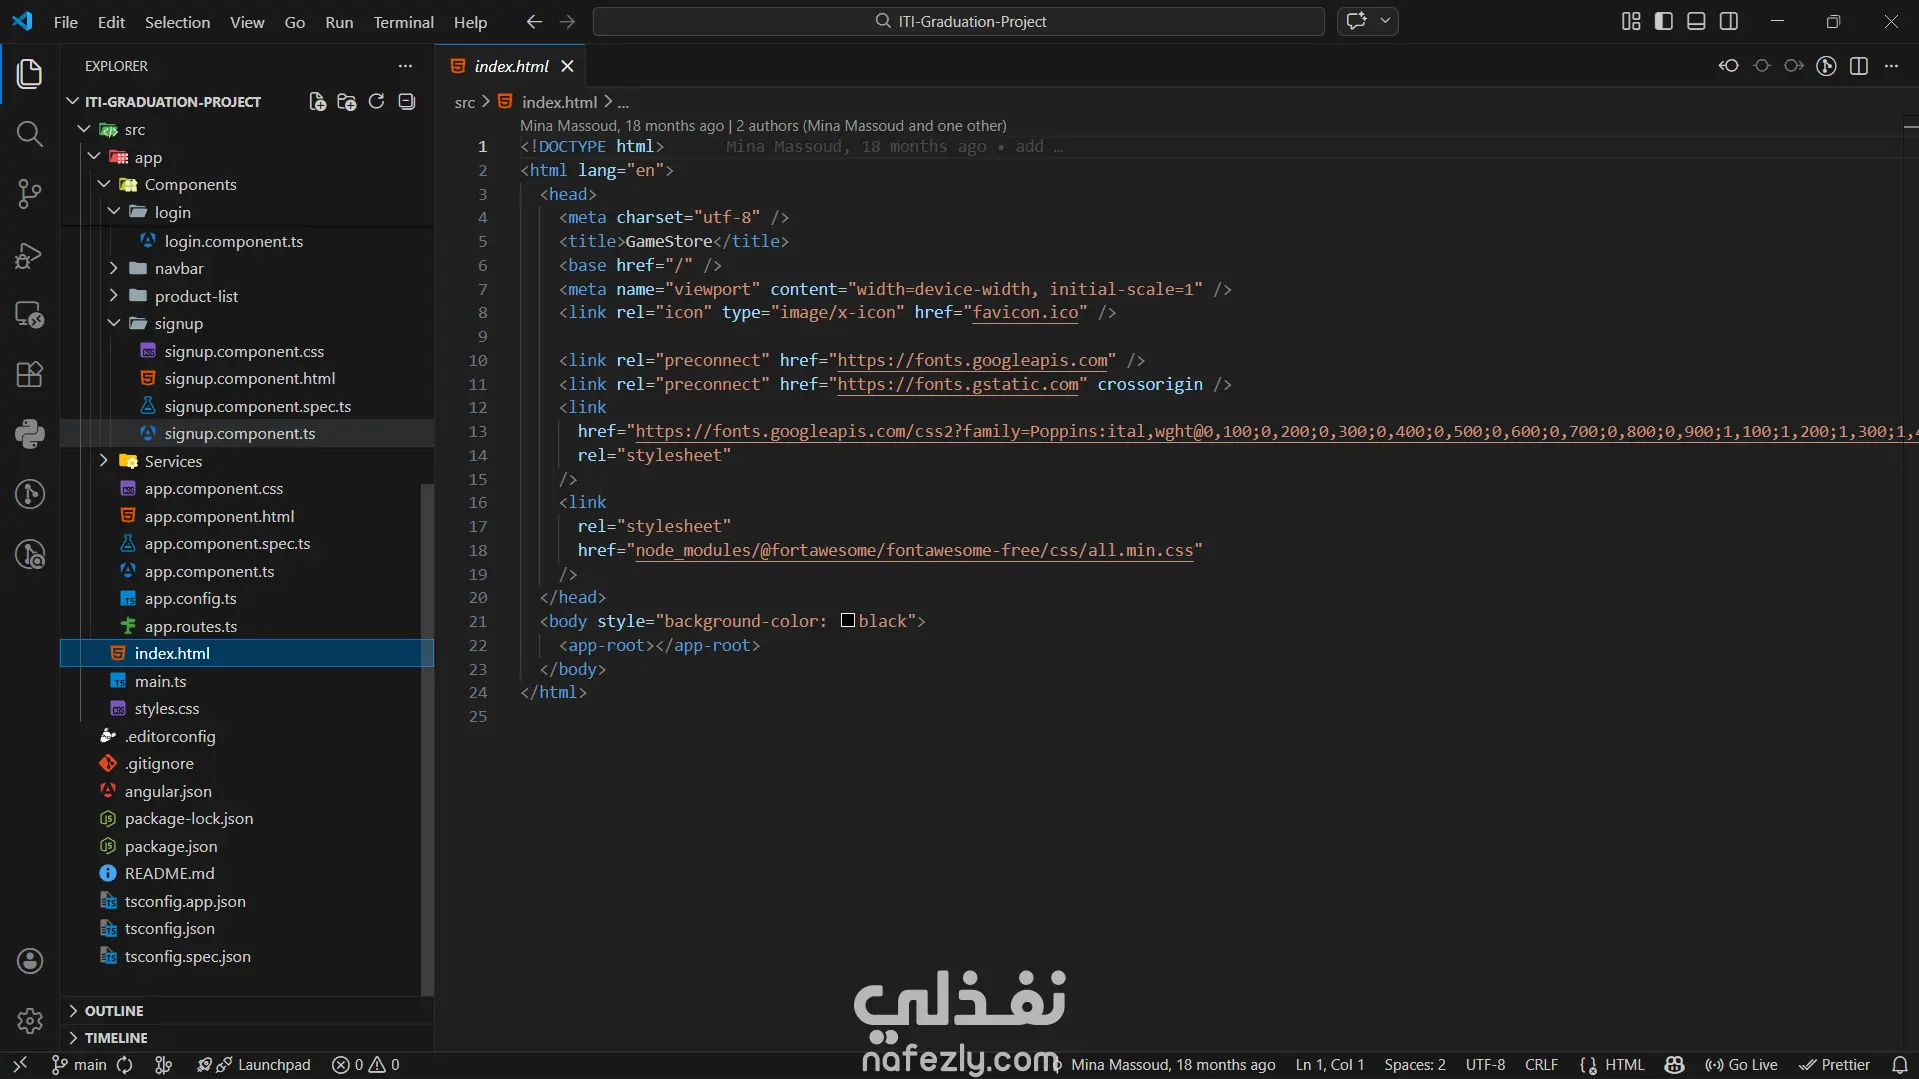Viewport: 1919px width, 1079px height.
Task: Open color picker for black swatch
Action: [848, 621]
